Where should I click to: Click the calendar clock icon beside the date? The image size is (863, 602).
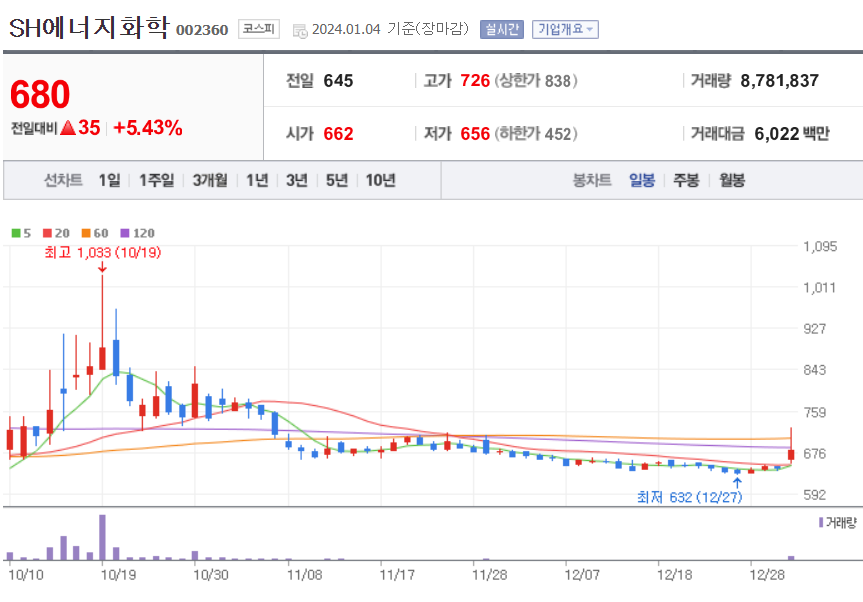click(x=300, y=31)
